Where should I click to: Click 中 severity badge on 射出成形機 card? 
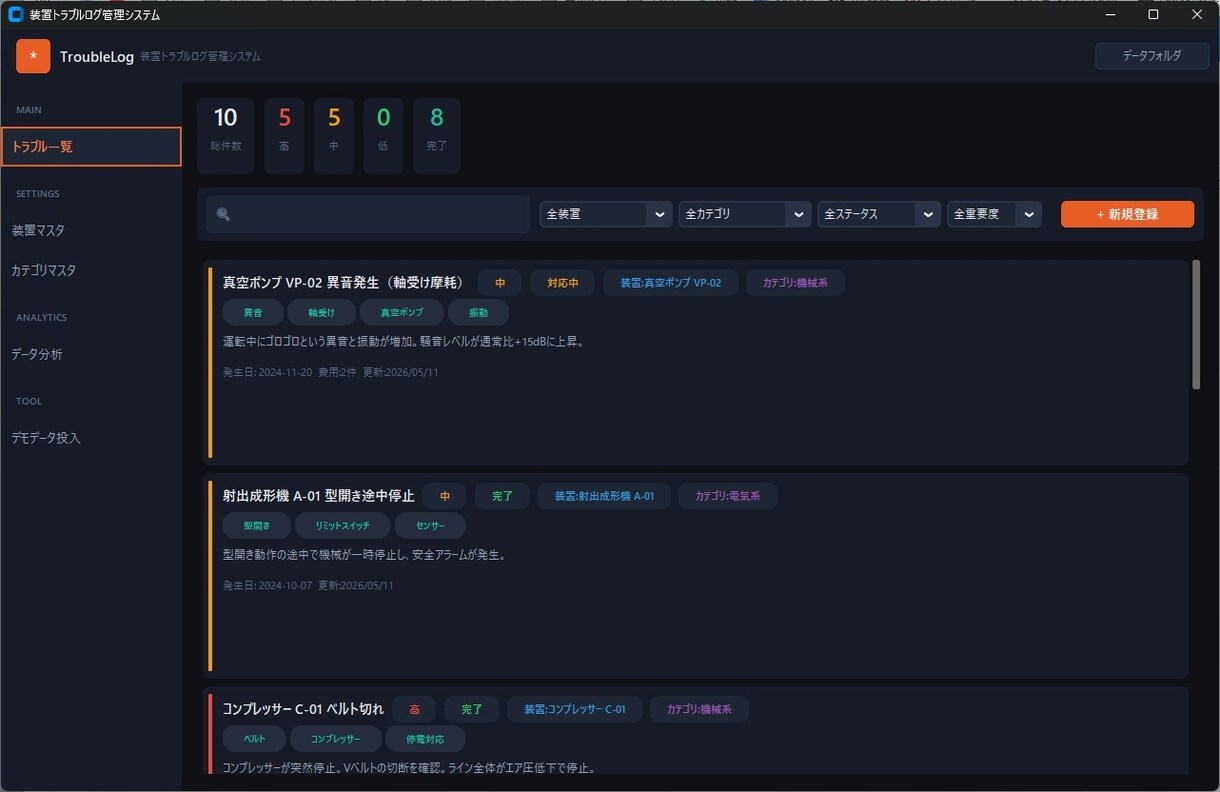[445, 496]
